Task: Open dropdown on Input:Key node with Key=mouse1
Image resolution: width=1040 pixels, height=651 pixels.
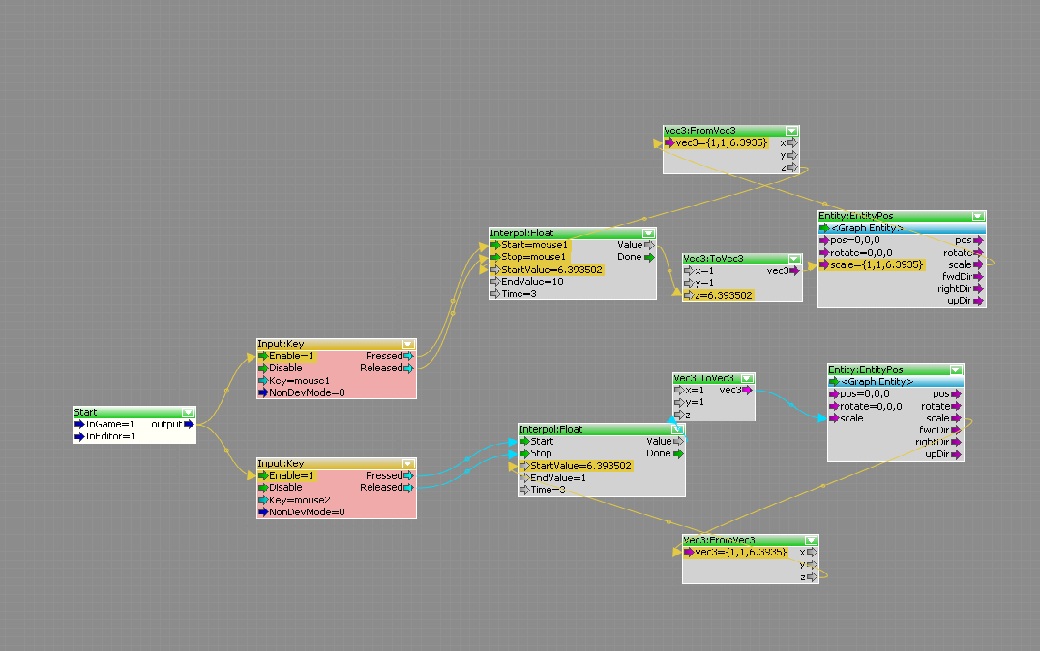Action: pos(408,344)
